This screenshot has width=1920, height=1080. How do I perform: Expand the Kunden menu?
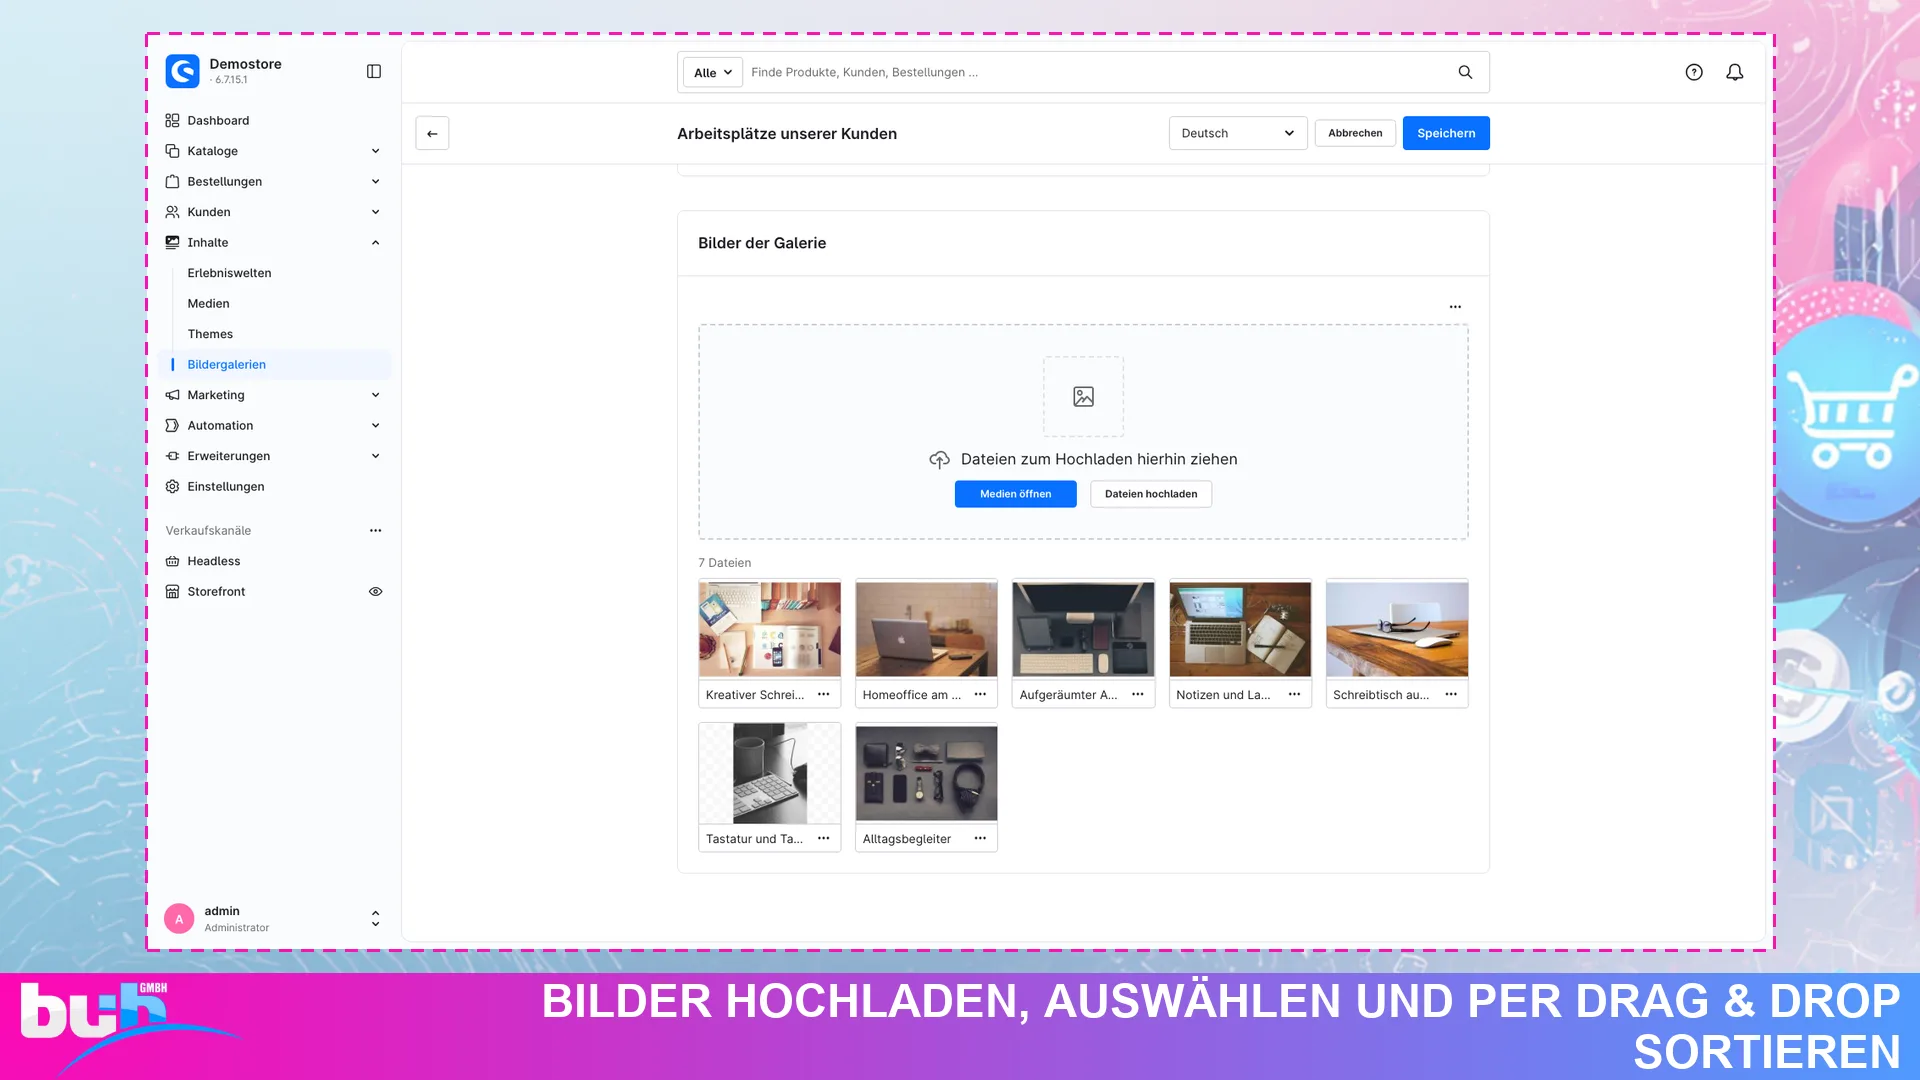coord(375,212)
